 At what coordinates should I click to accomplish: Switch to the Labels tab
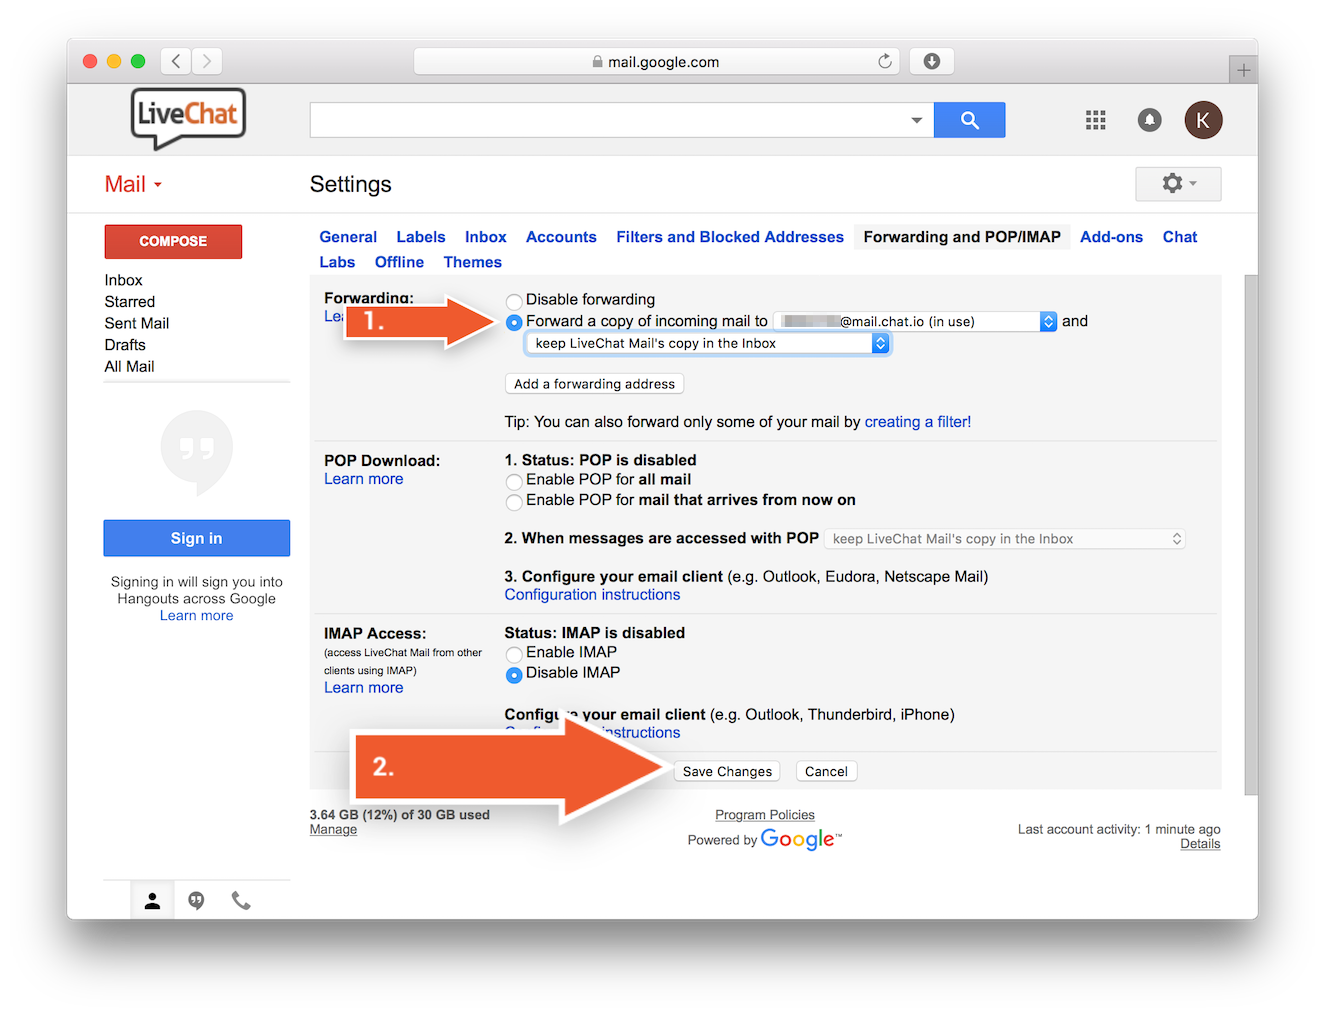(421, 237)
